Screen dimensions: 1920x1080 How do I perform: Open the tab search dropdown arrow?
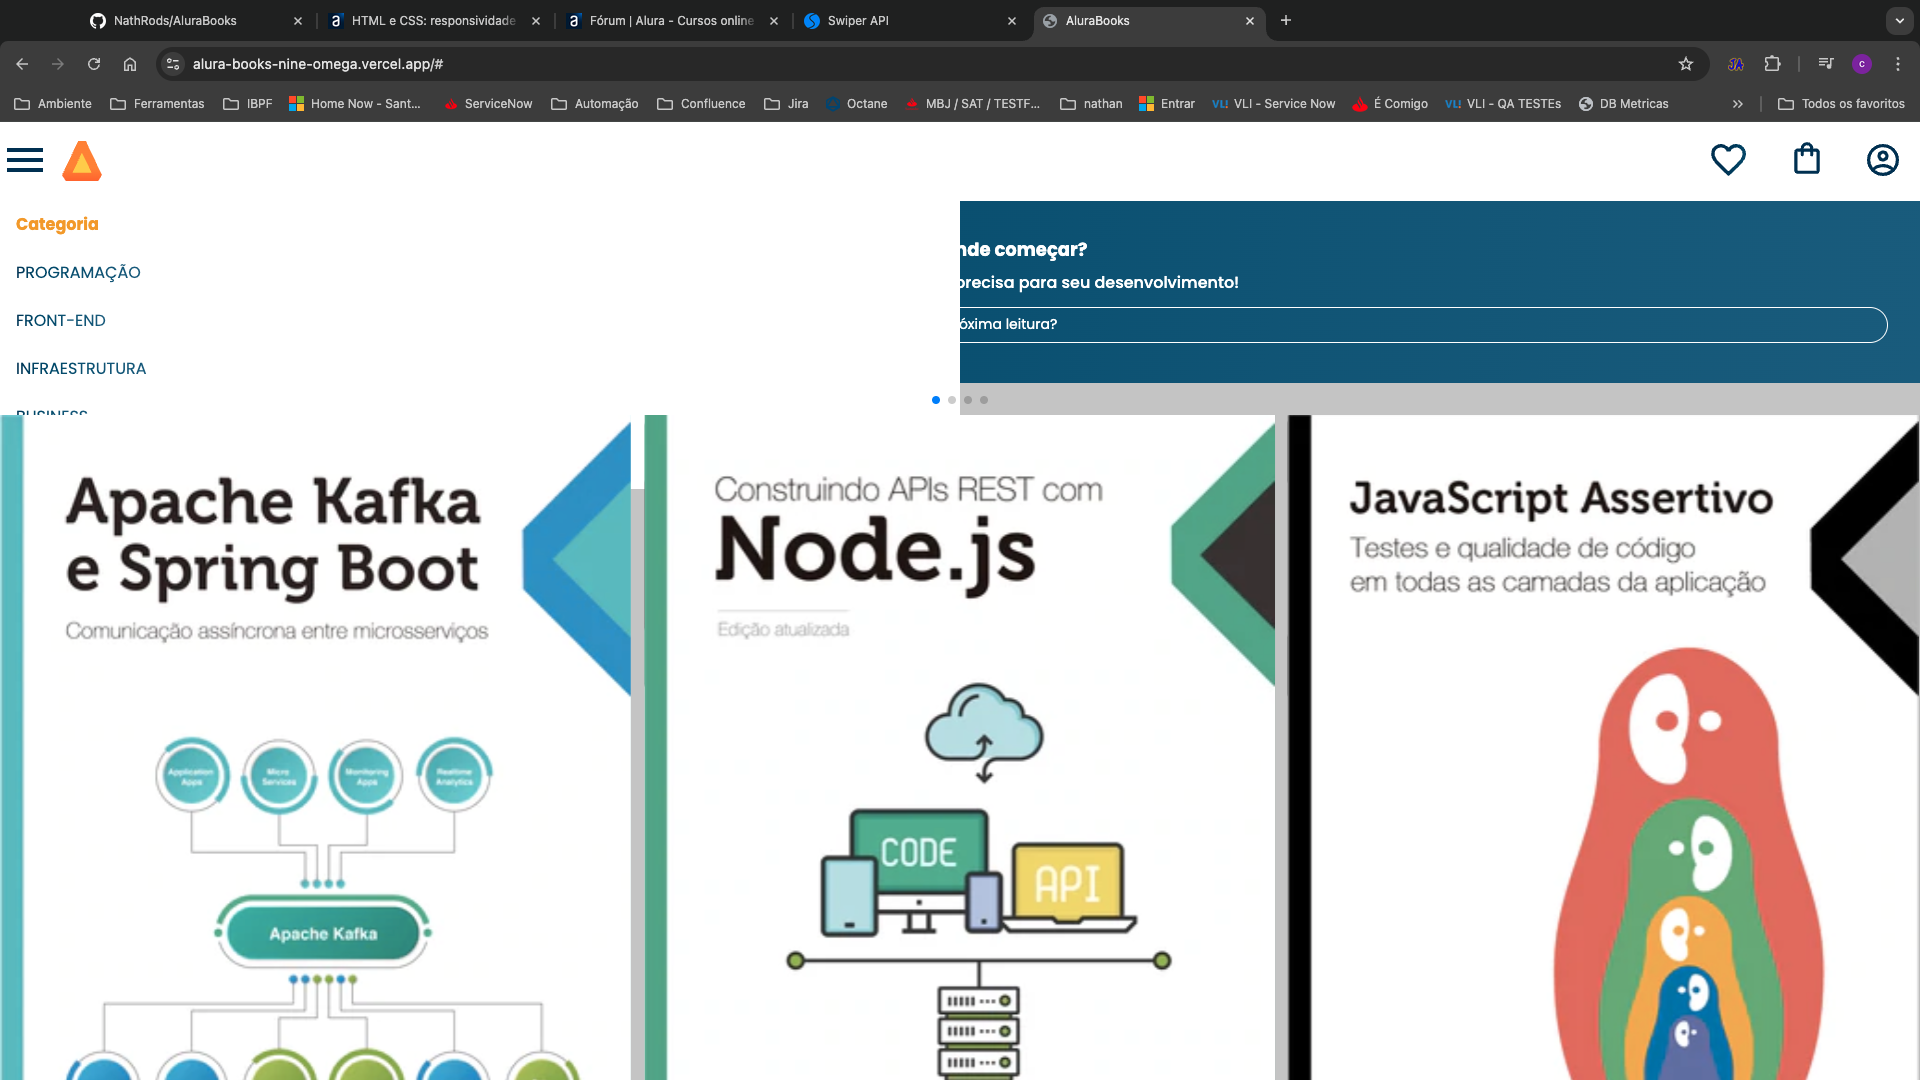pyautogui.click(x=1900, y=20)
